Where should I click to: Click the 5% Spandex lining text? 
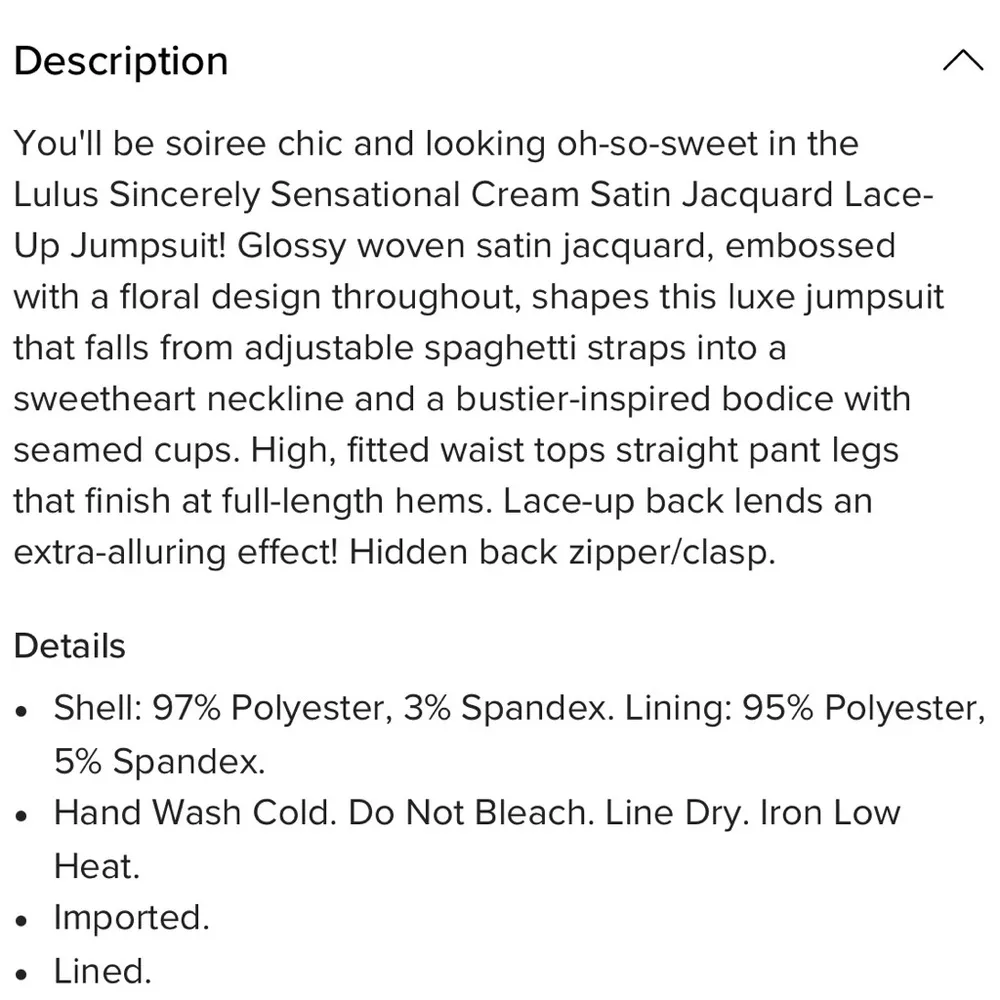coord(159,762)
